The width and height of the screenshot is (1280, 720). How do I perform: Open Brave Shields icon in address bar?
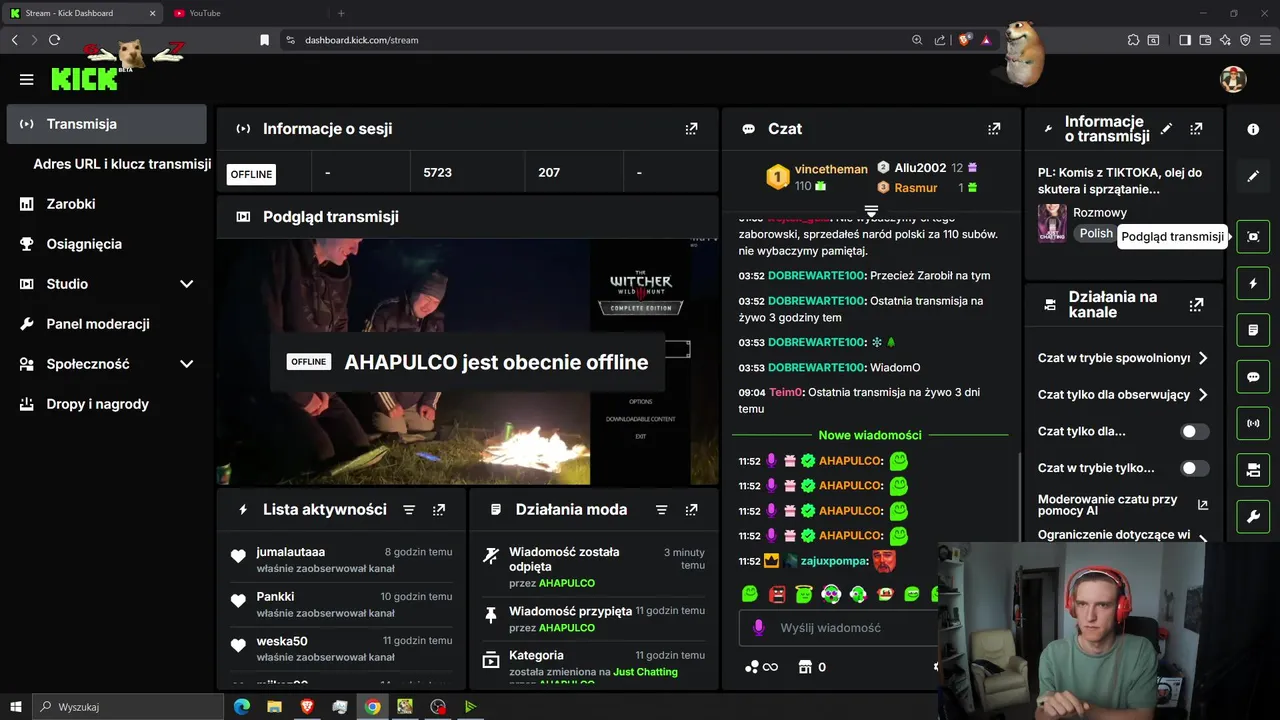pyautogui.click(x=965, y=40)
